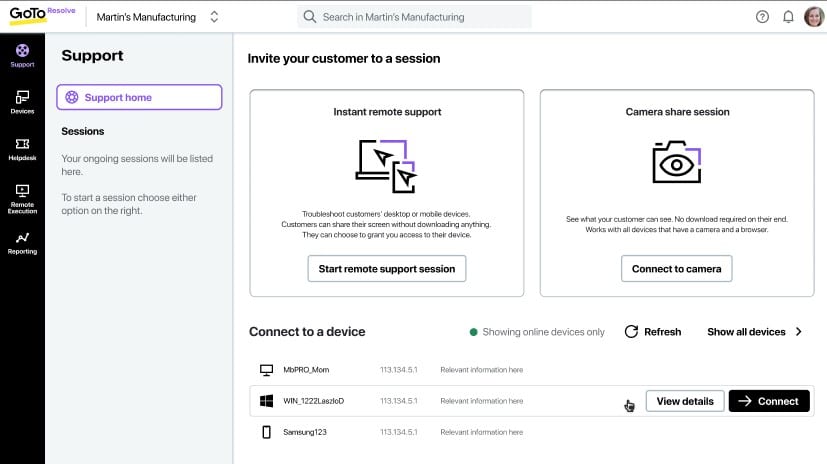Click the Instant remote support card title
827x464 pixels.
(x=387, y=112)
